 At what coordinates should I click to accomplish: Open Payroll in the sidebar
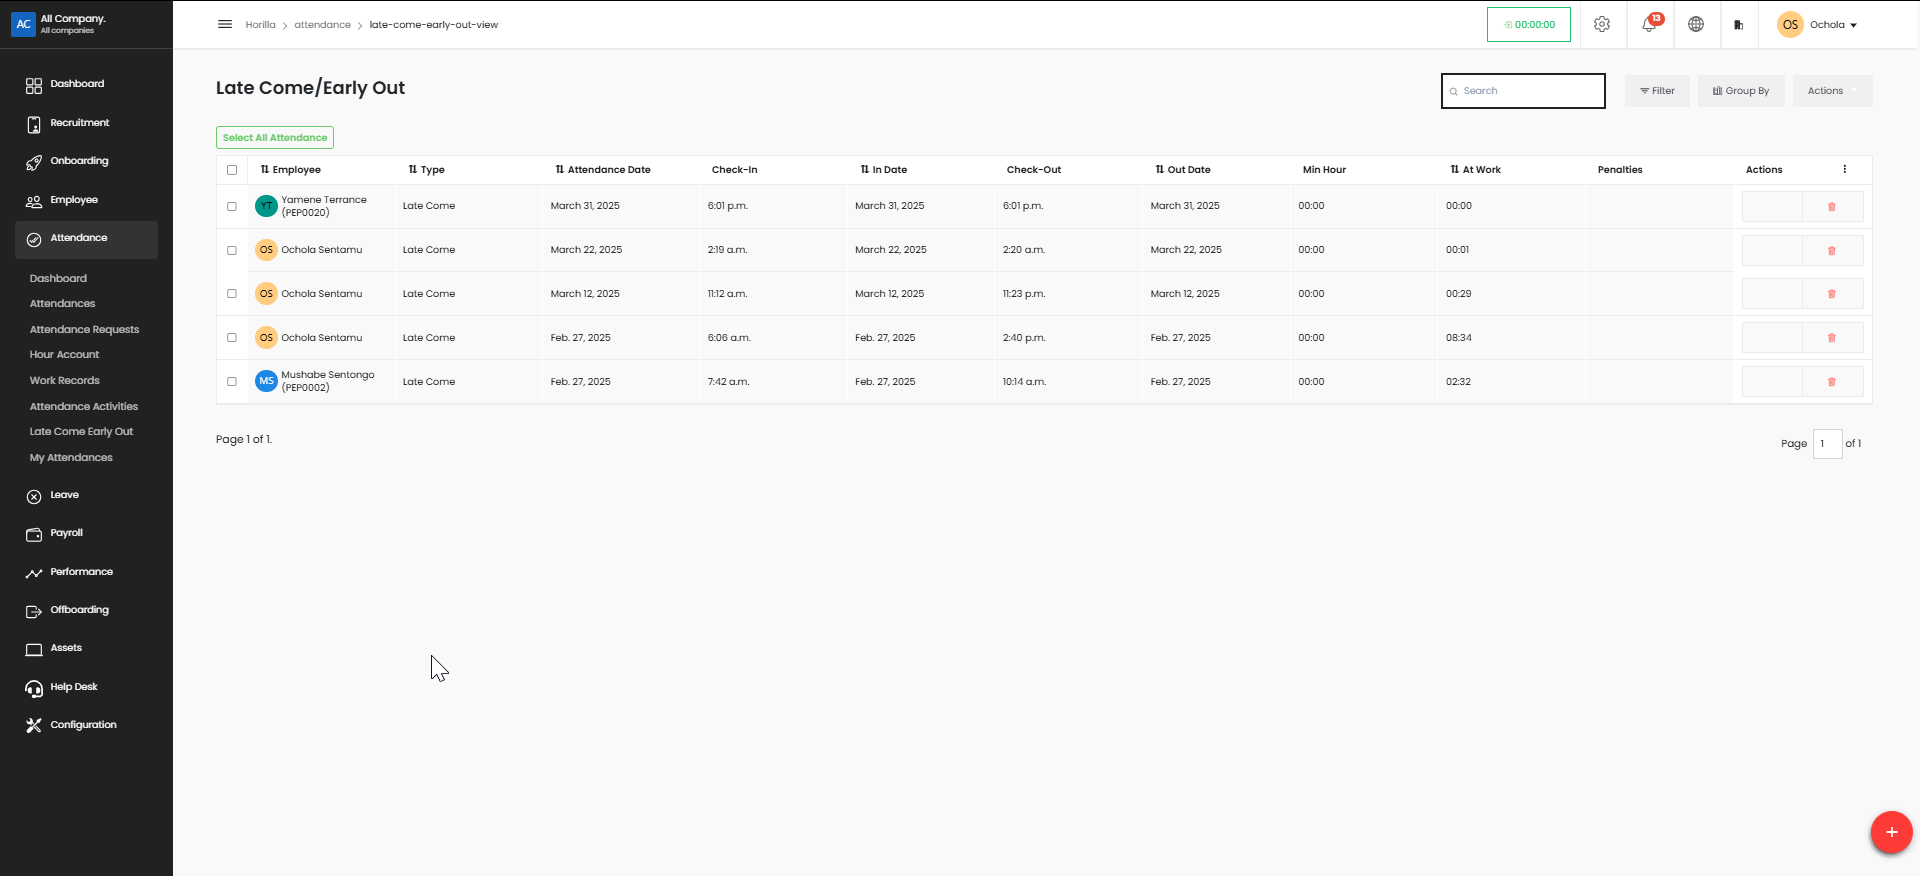(x=67, y=533)
